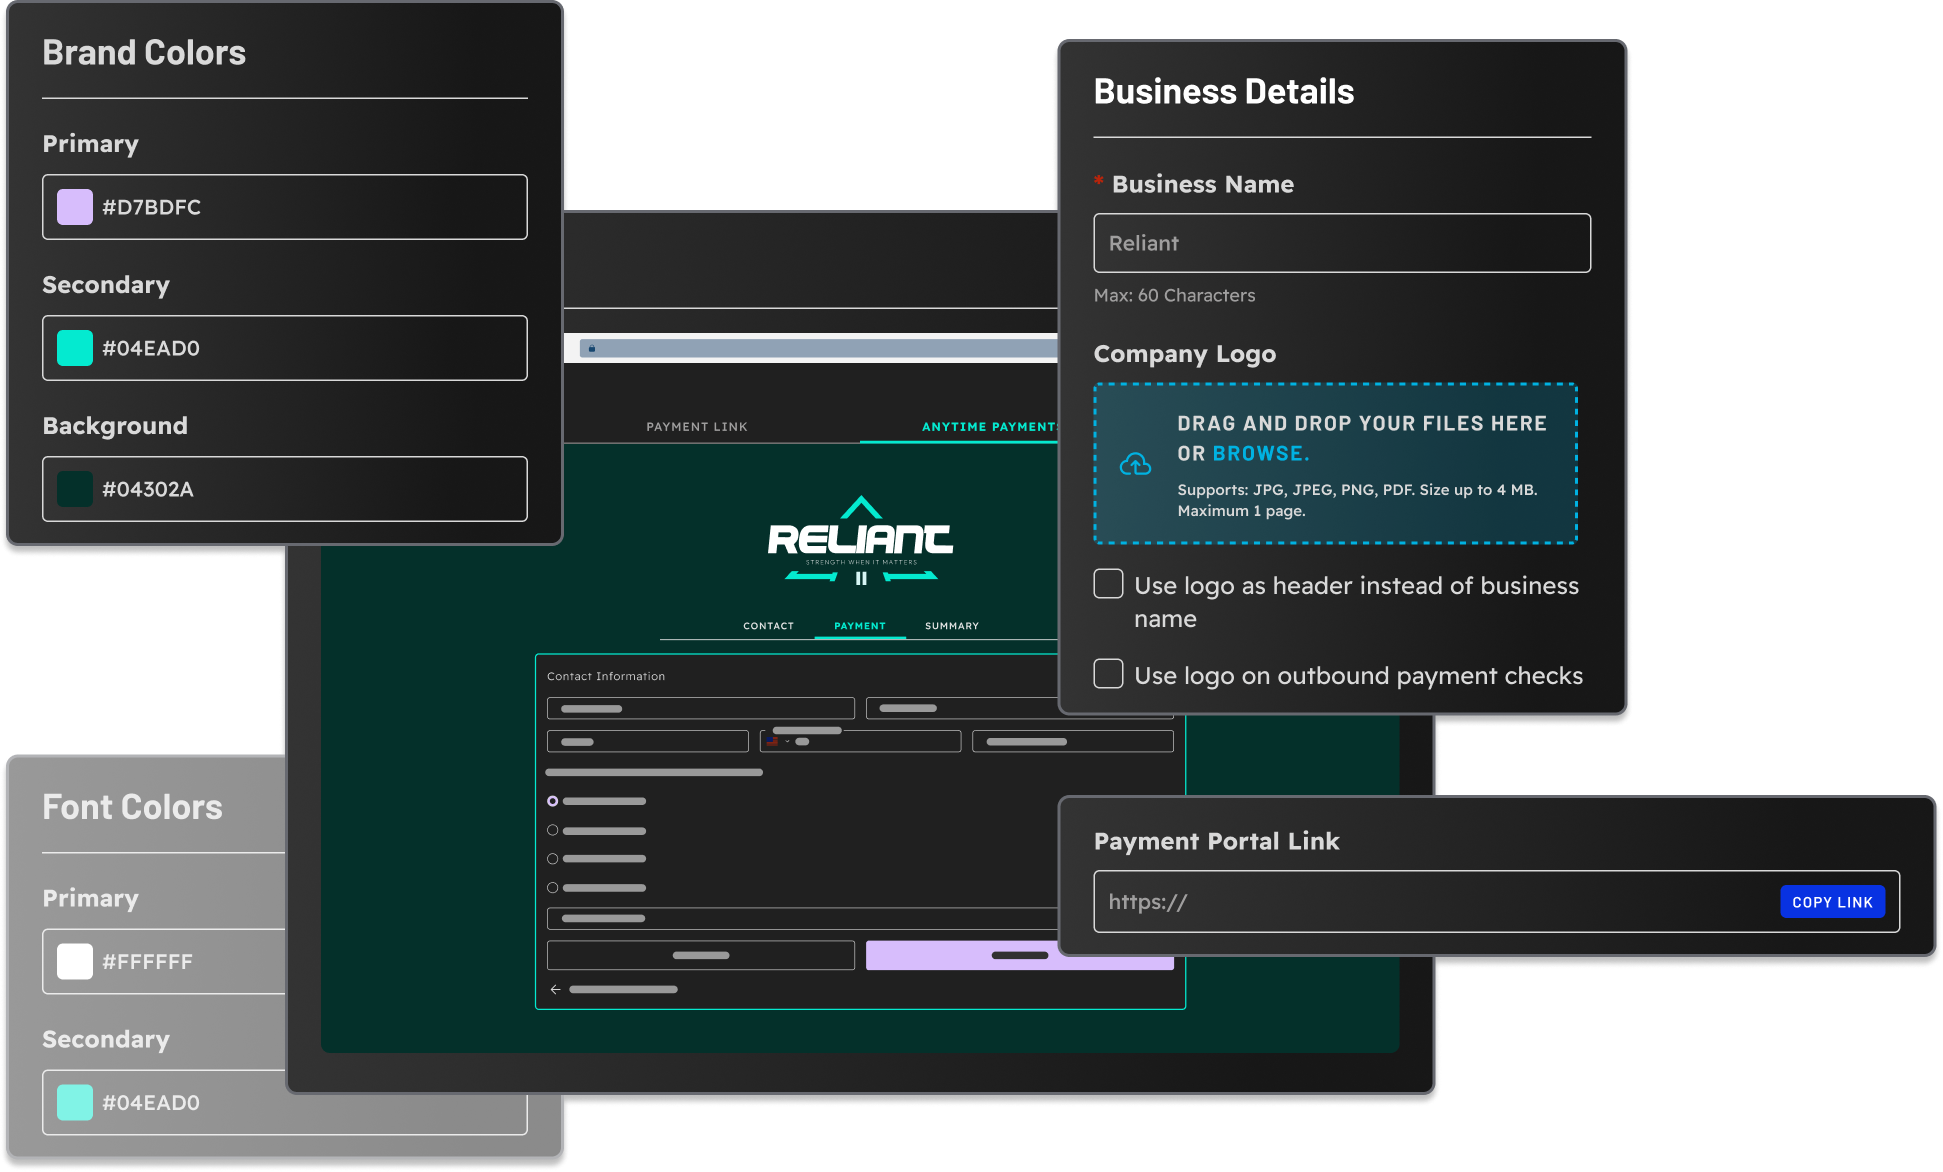
Task: Click the cloud upload icon
Action: (1135, 464)
